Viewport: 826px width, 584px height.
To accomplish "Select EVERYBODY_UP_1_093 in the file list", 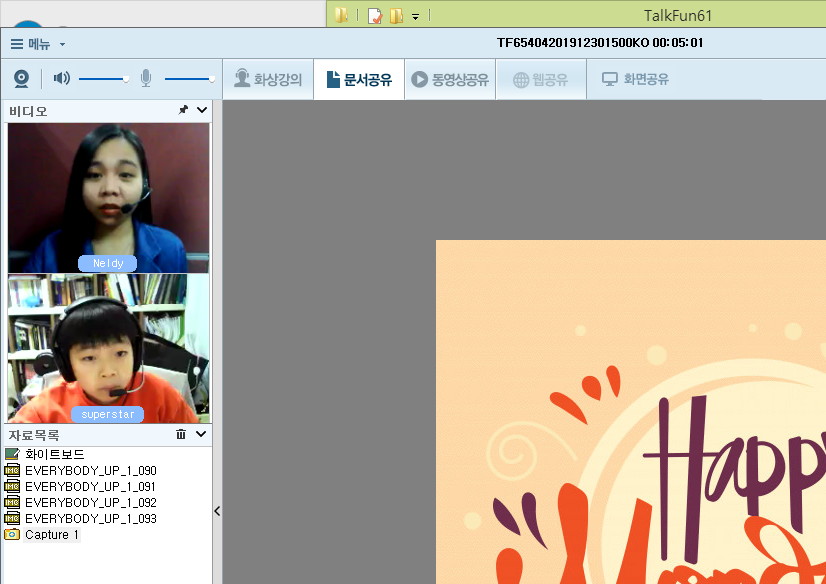I will pos(90,519).
